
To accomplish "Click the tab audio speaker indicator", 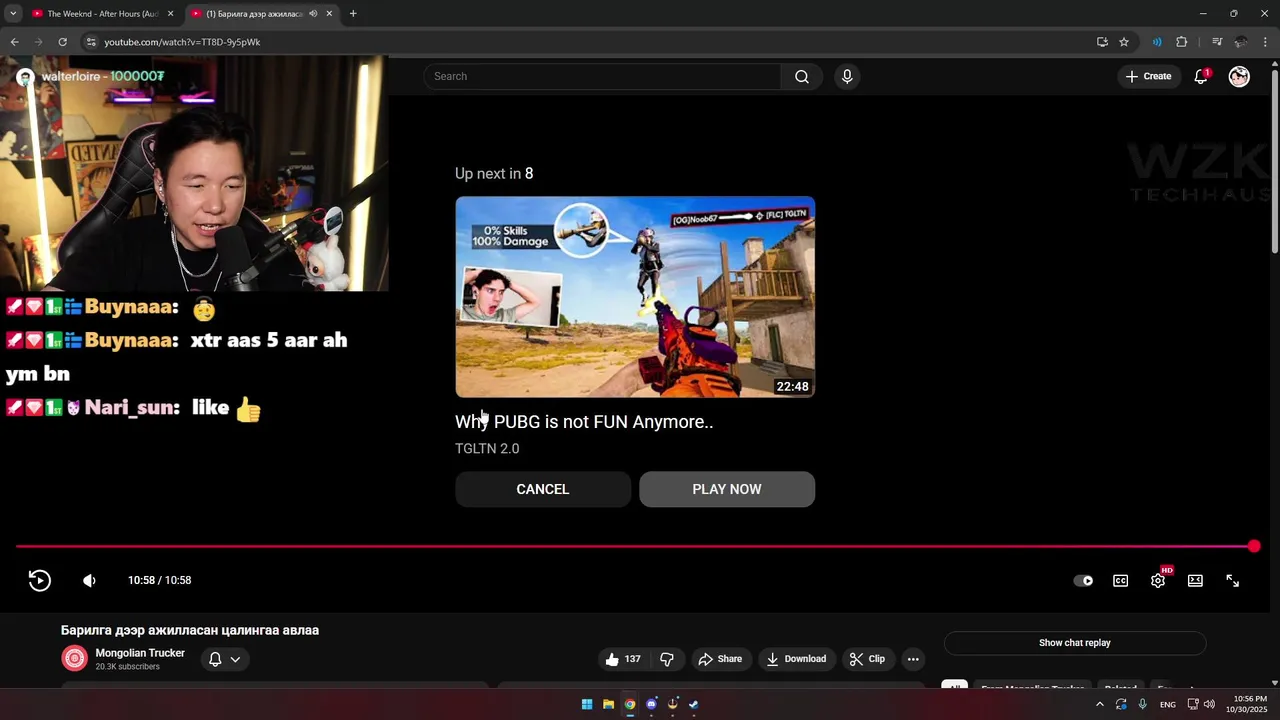I will pos(313,14).
